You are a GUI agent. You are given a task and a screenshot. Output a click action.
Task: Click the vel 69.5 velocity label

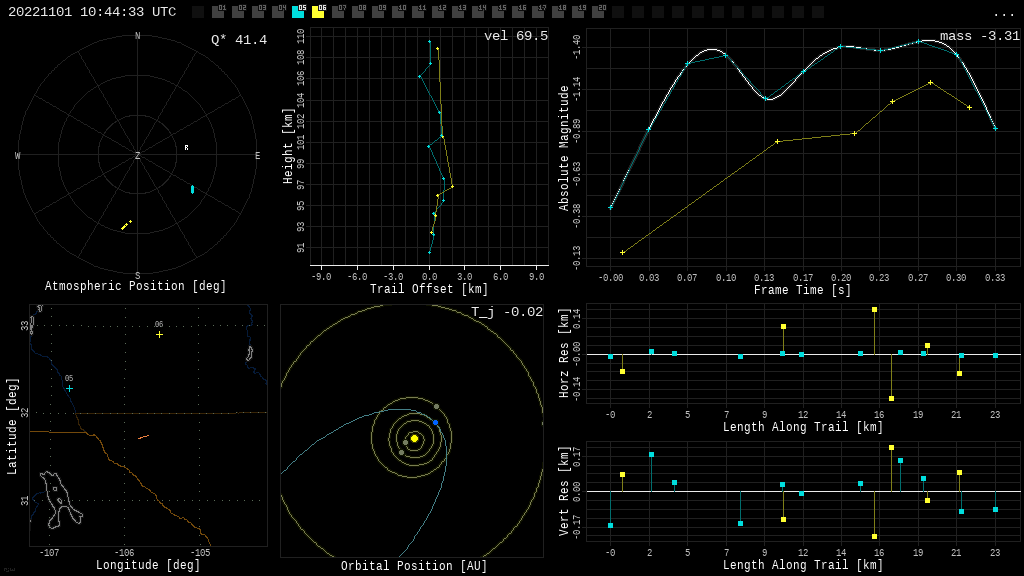click(x=515, y=36)
